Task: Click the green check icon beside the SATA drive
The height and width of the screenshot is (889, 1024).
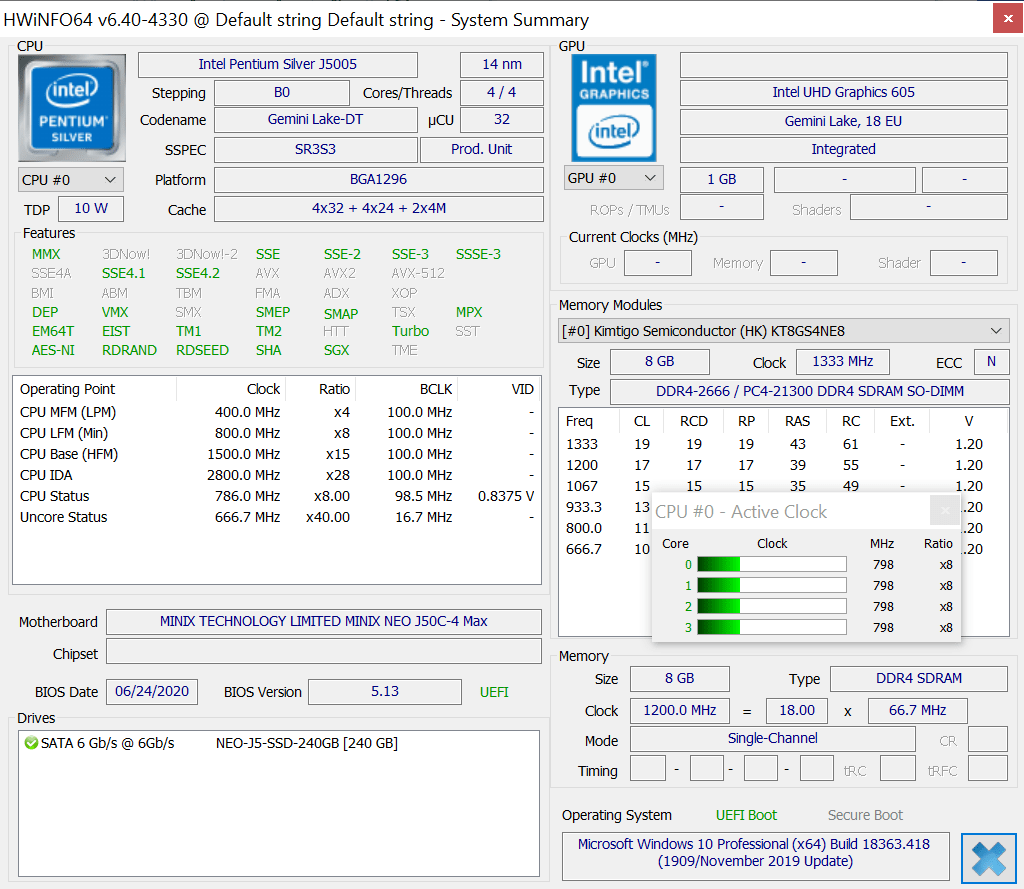Action: click(x=31, y=743)
